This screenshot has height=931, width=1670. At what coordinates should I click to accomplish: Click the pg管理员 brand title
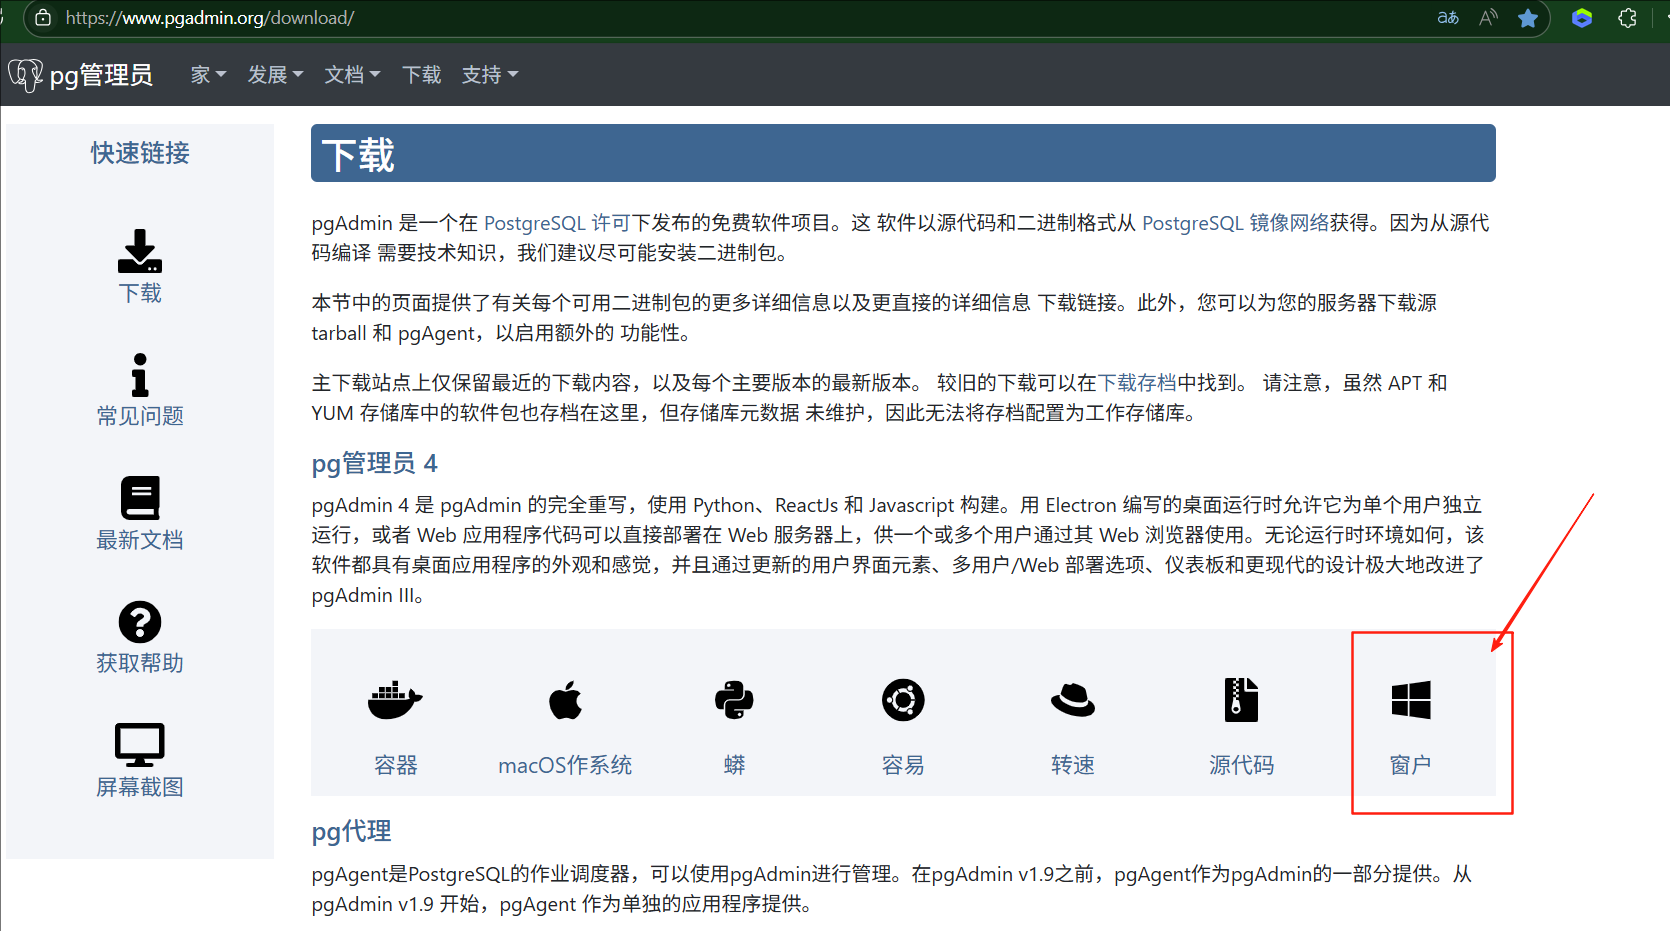pos(101,75)
